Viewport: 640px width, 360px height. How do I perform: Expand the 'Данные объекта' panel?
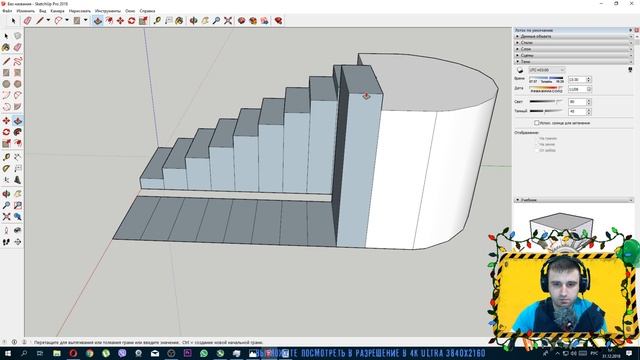[573, 36]
